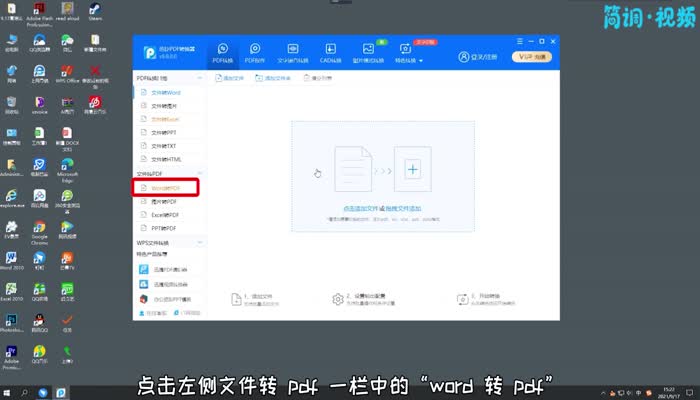Select 文件转Word in the sidebar

tap(165, 92)
